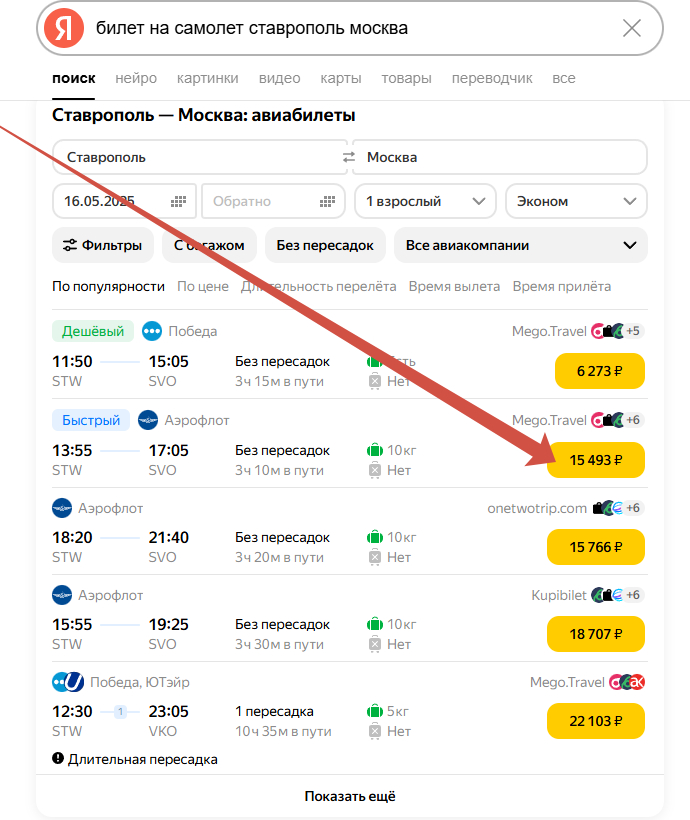Expand the 1 взрослый passengers dropdown
Screen dimensions: 690x820
pyautogui.click(x=425, y=201)
